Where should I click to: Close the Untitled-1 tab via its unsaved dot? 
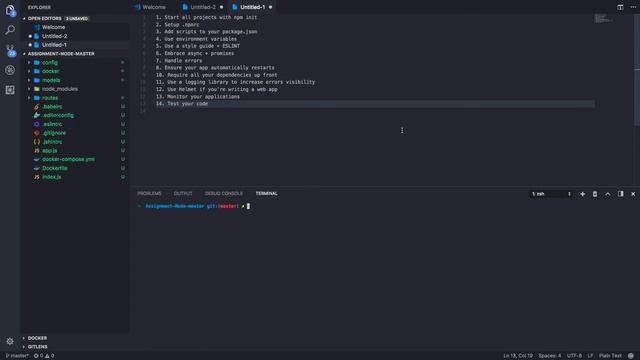click(270, 7)
